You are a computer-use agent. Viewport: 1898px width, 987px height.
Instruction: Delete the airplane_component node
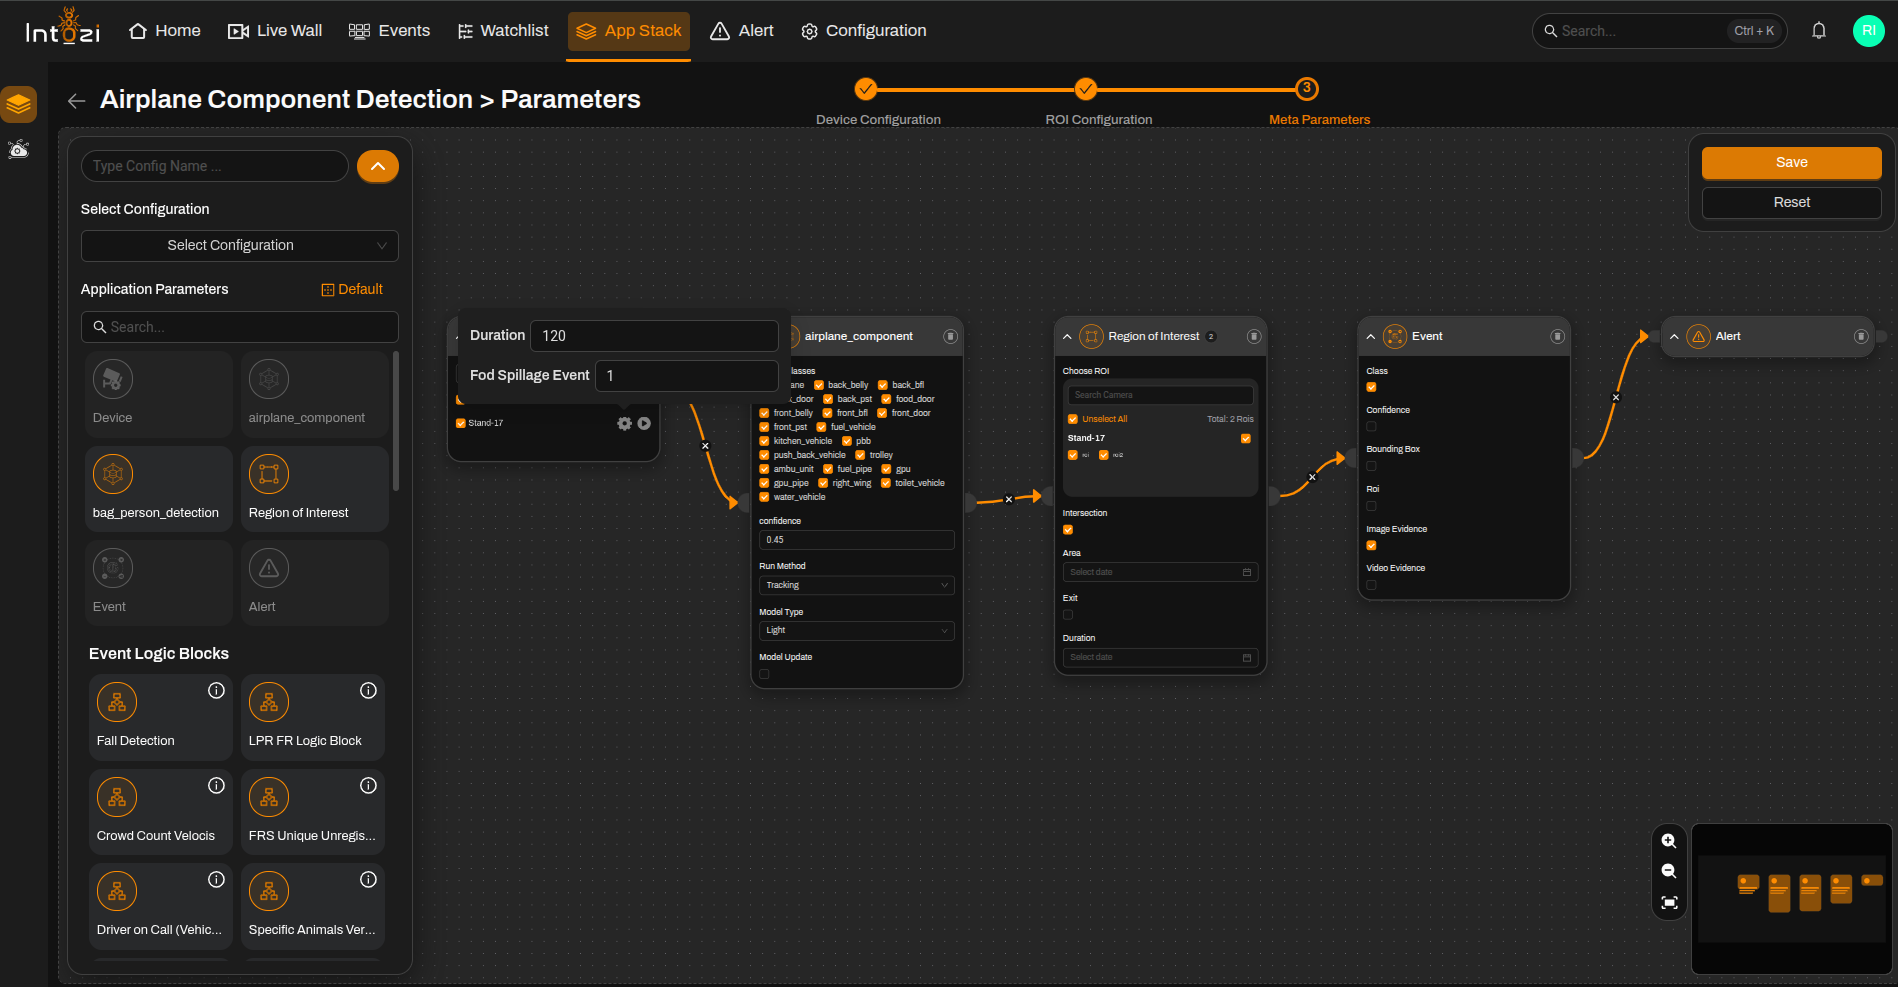[950, 337]
